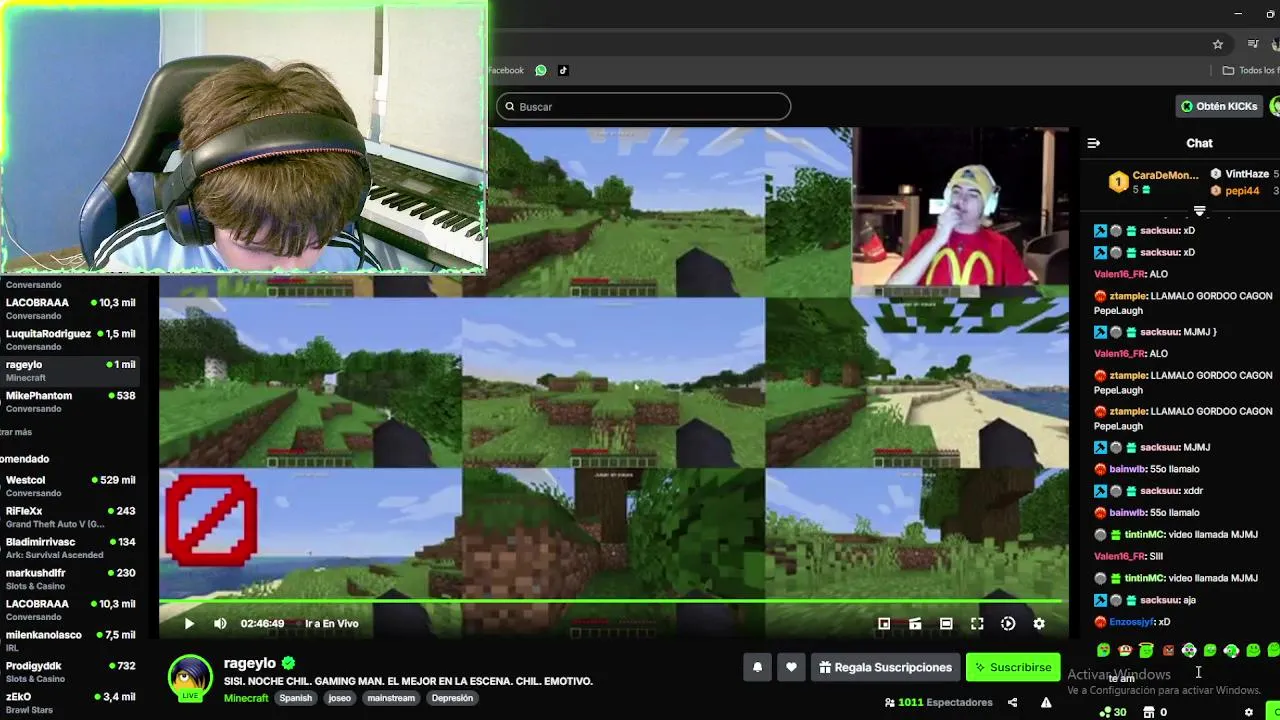Click the Obtén KICKs button
1280x720 pixels.
point(1218,106)
